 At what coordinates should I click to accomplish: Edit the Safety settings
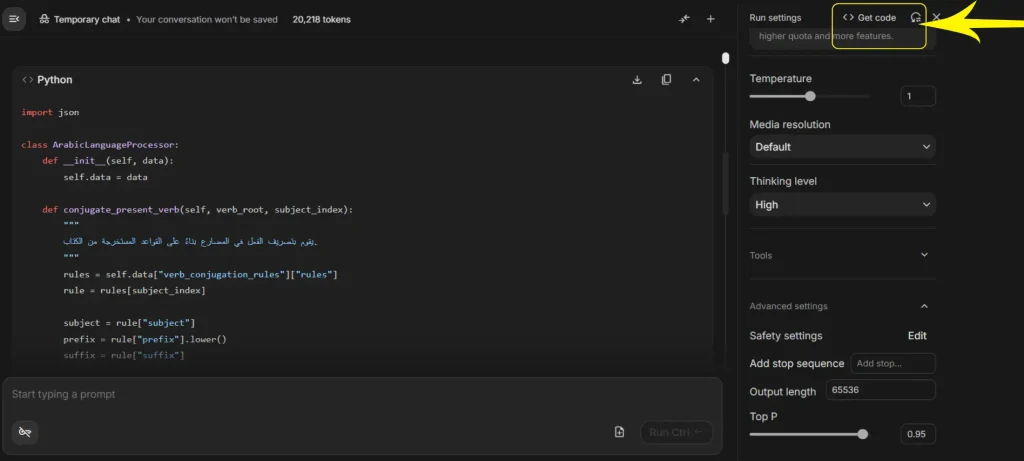[917, 336]
